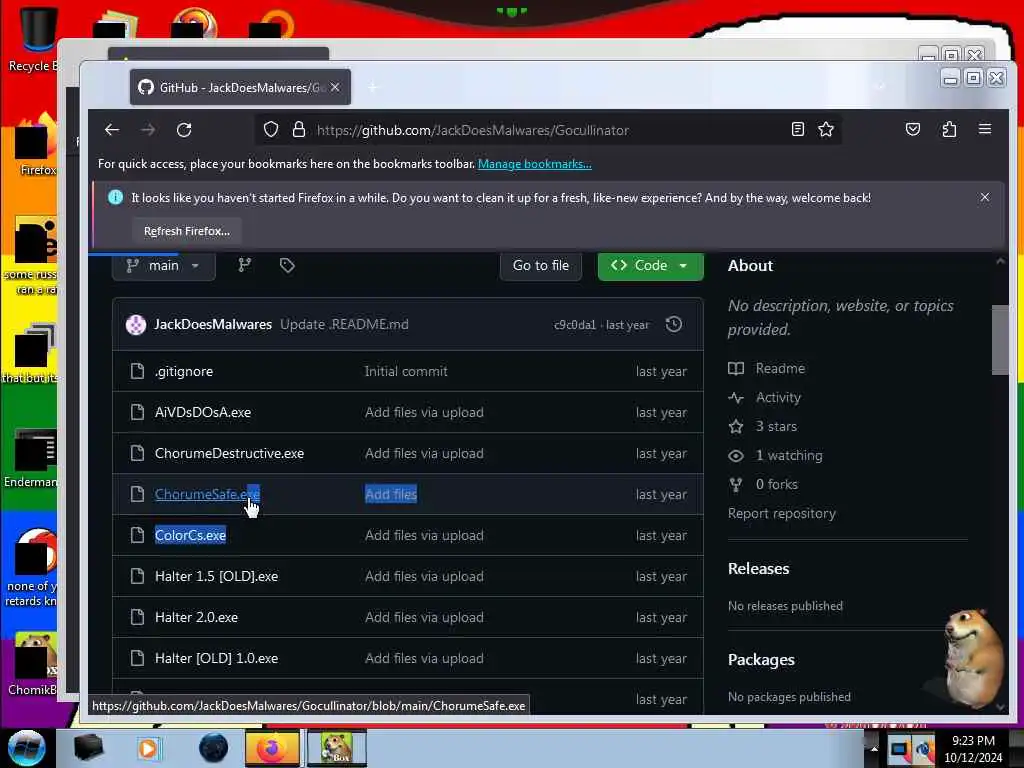Image resolution: width=1024 pixels, height=768 pixels.
Task: Open Firefox hamburger application menu
Action: [985, 129]
